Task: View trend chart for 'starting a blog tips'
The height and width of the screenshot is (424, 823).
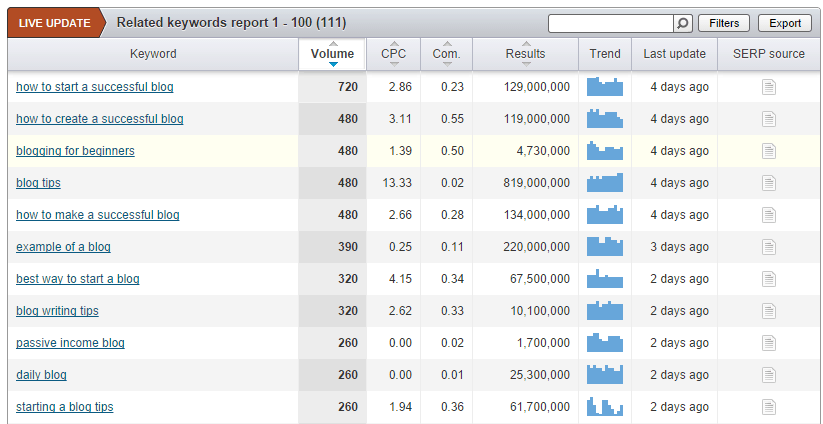Action: point(605,407)
